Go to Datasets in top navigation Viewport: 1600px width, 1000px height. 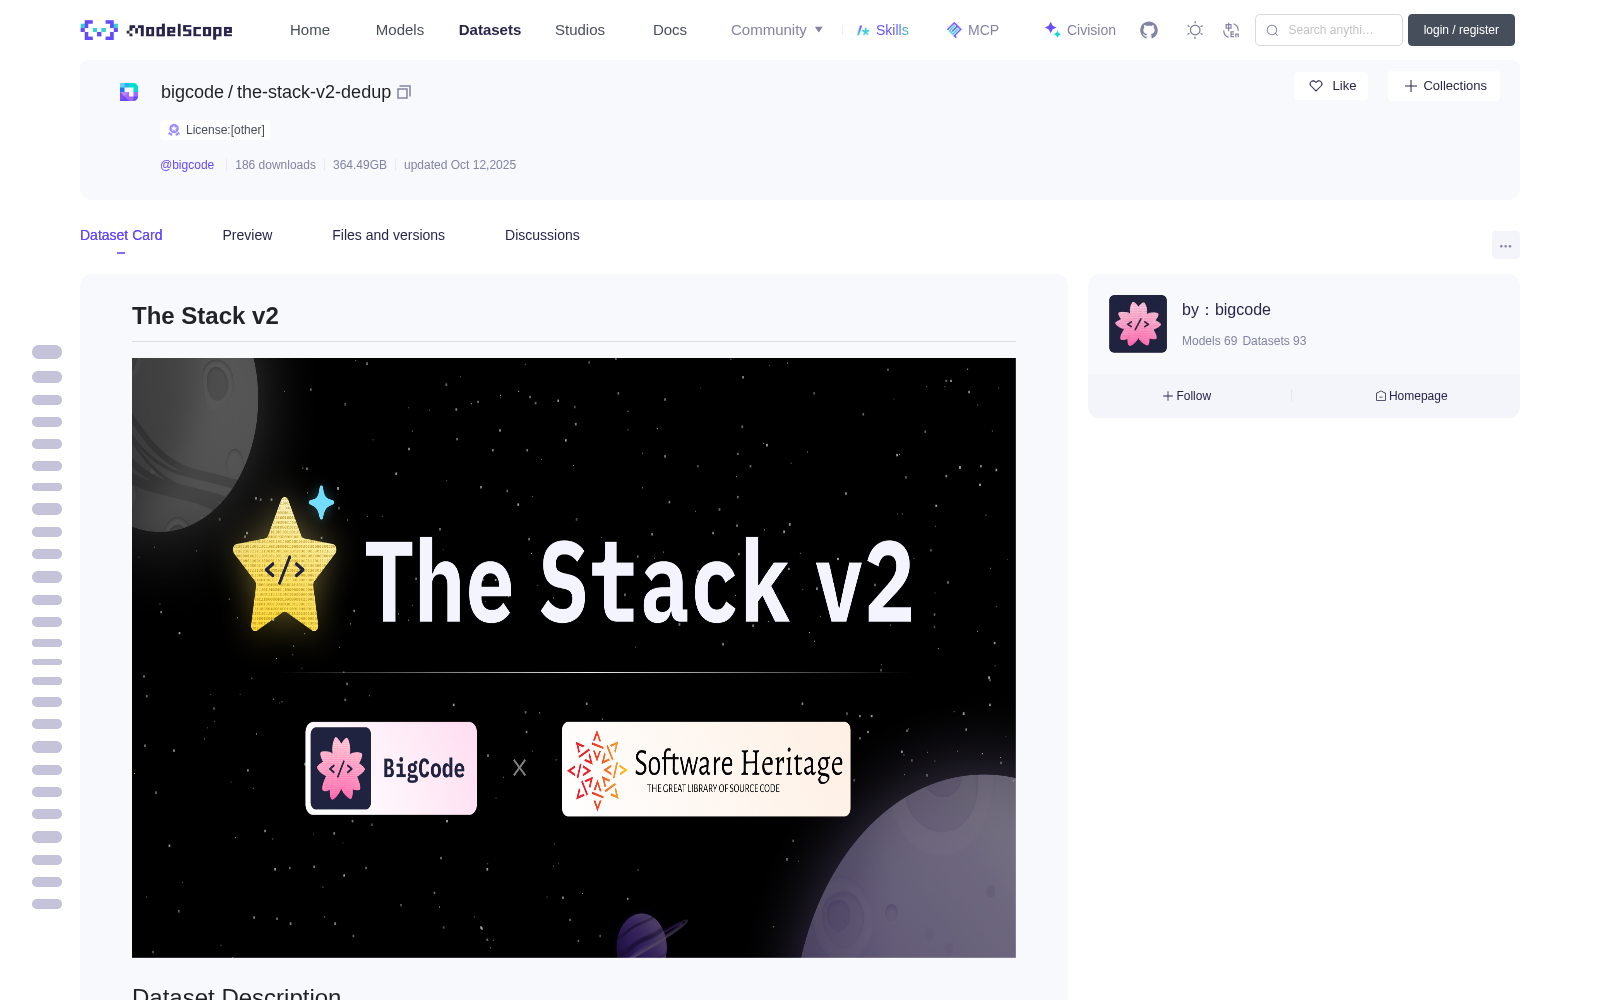pos(490,30)
